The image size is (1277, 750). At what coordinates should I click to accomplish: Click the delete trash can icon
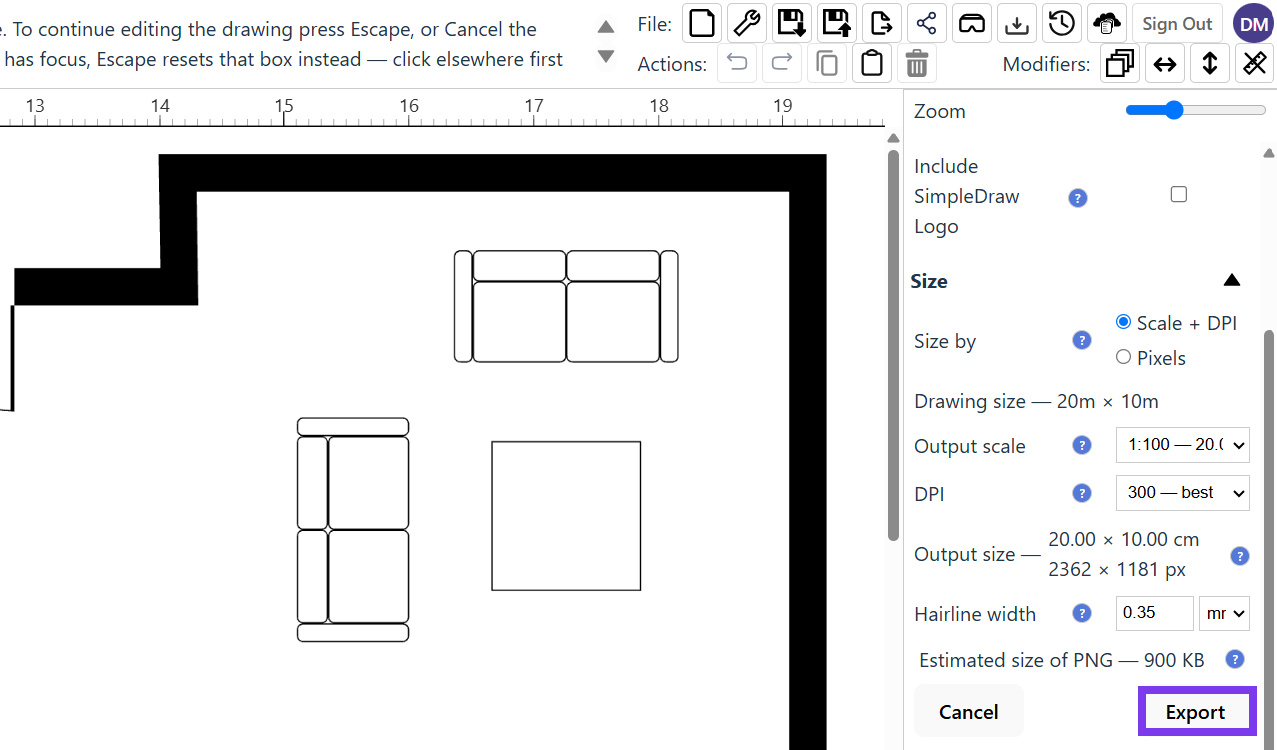pyautogui.click(x=916, y=64)
